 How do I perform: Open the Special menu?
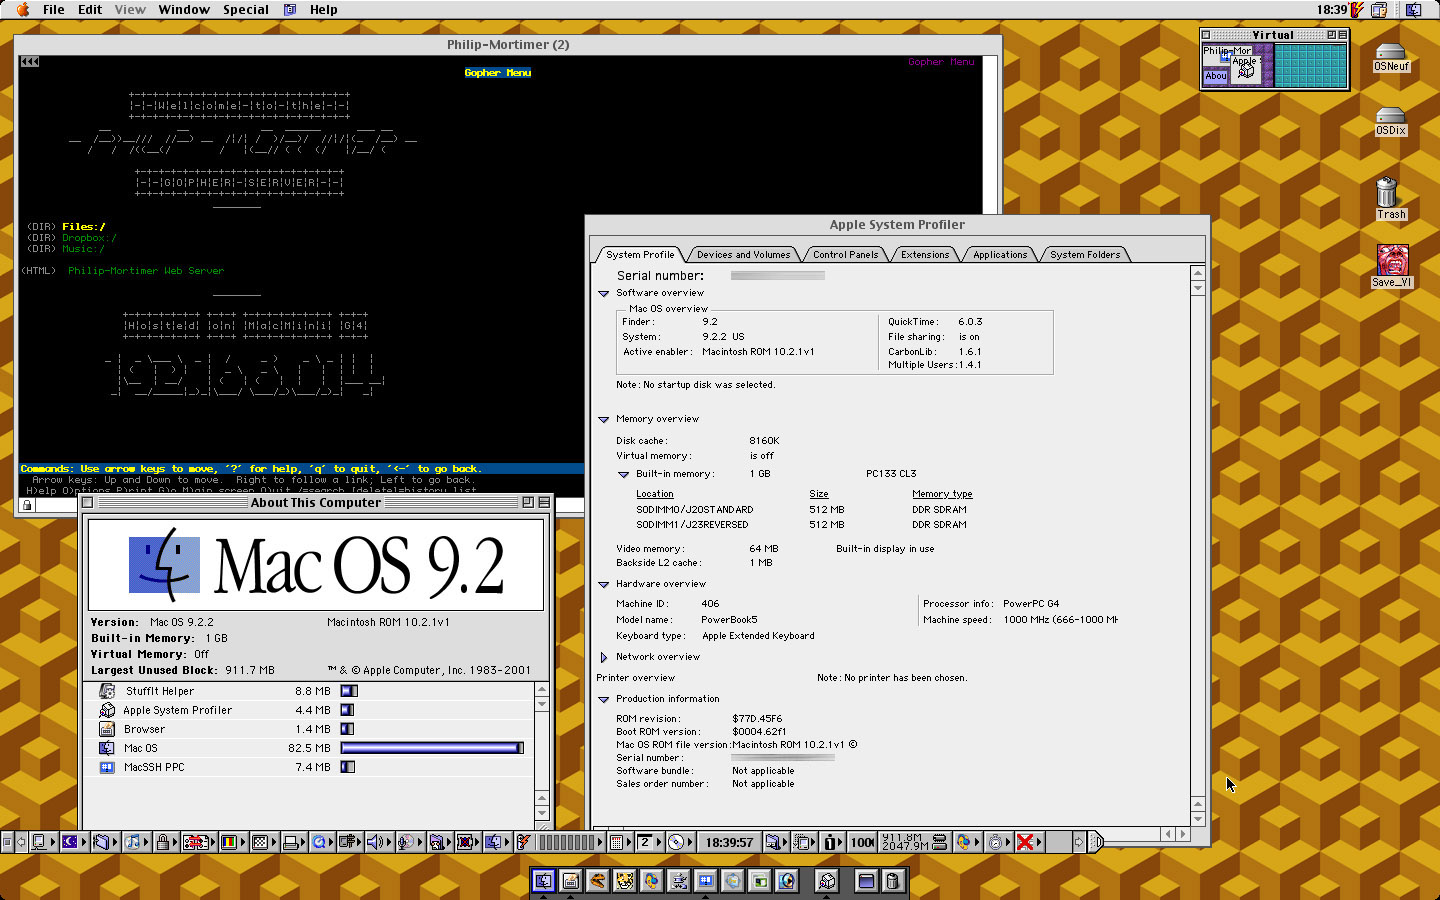pyautogui.click(x=246, y=10)
